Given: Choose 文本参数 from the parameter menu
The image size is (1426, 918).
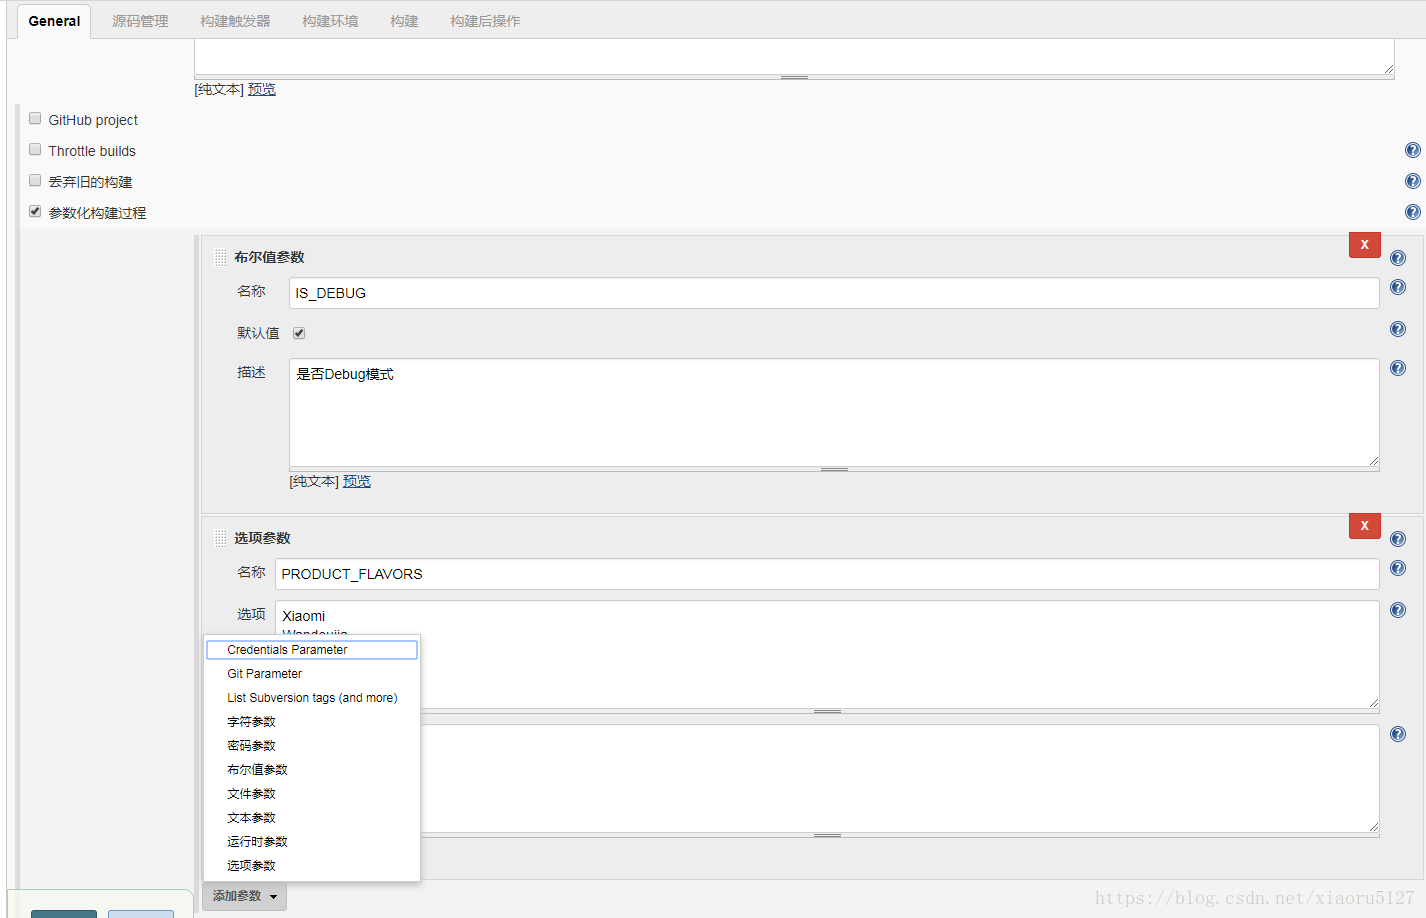Looking at the screenshot, I should (x=312, y=818).
